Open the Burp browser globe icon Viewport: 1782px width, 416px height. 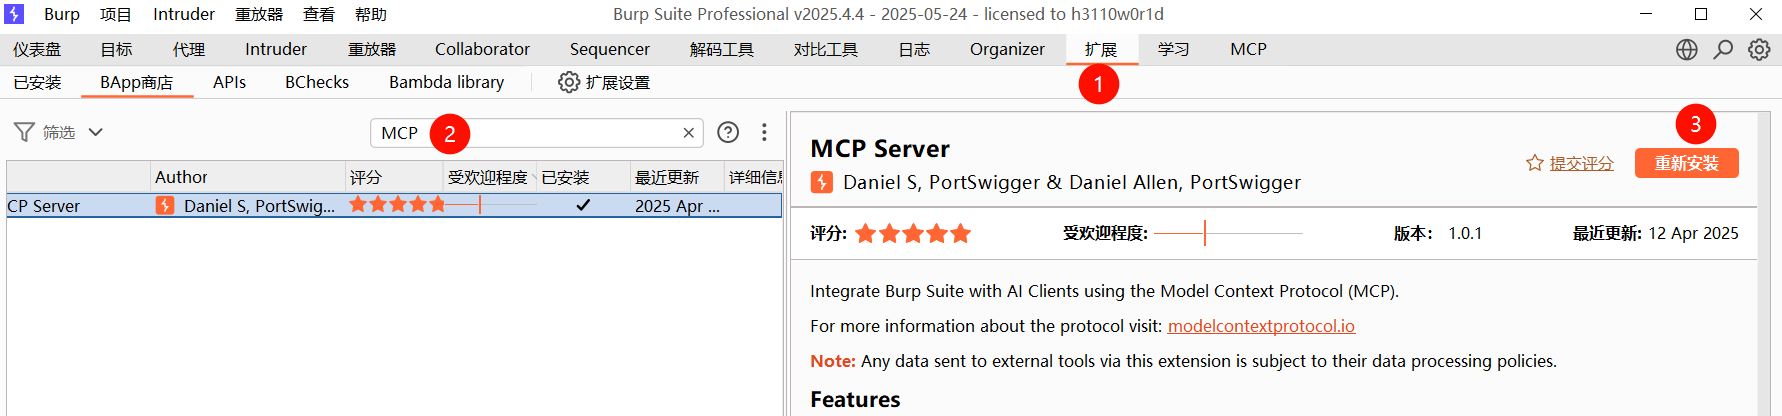click(1687, 50)
